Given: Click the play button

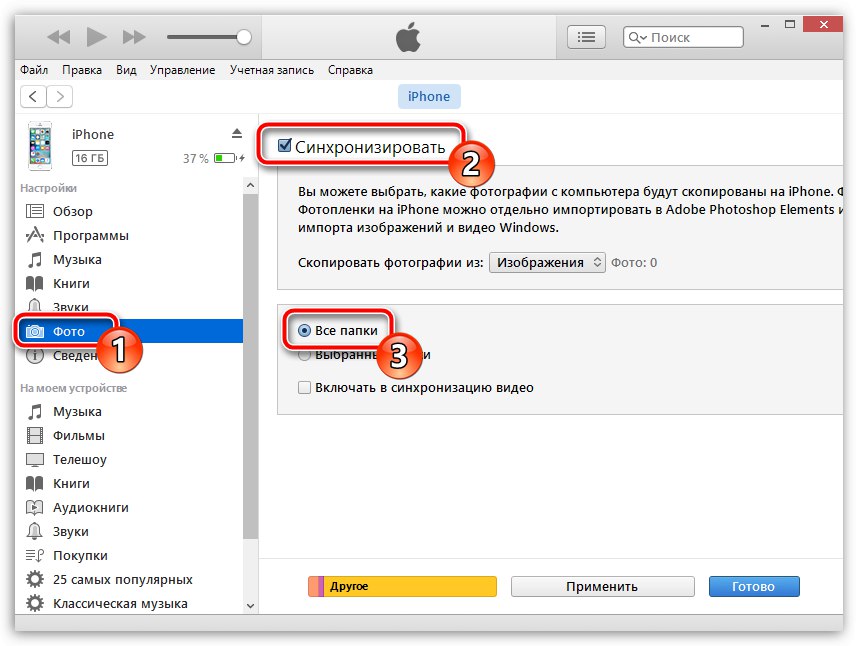Looking at the screenshot, I should 96,37.
